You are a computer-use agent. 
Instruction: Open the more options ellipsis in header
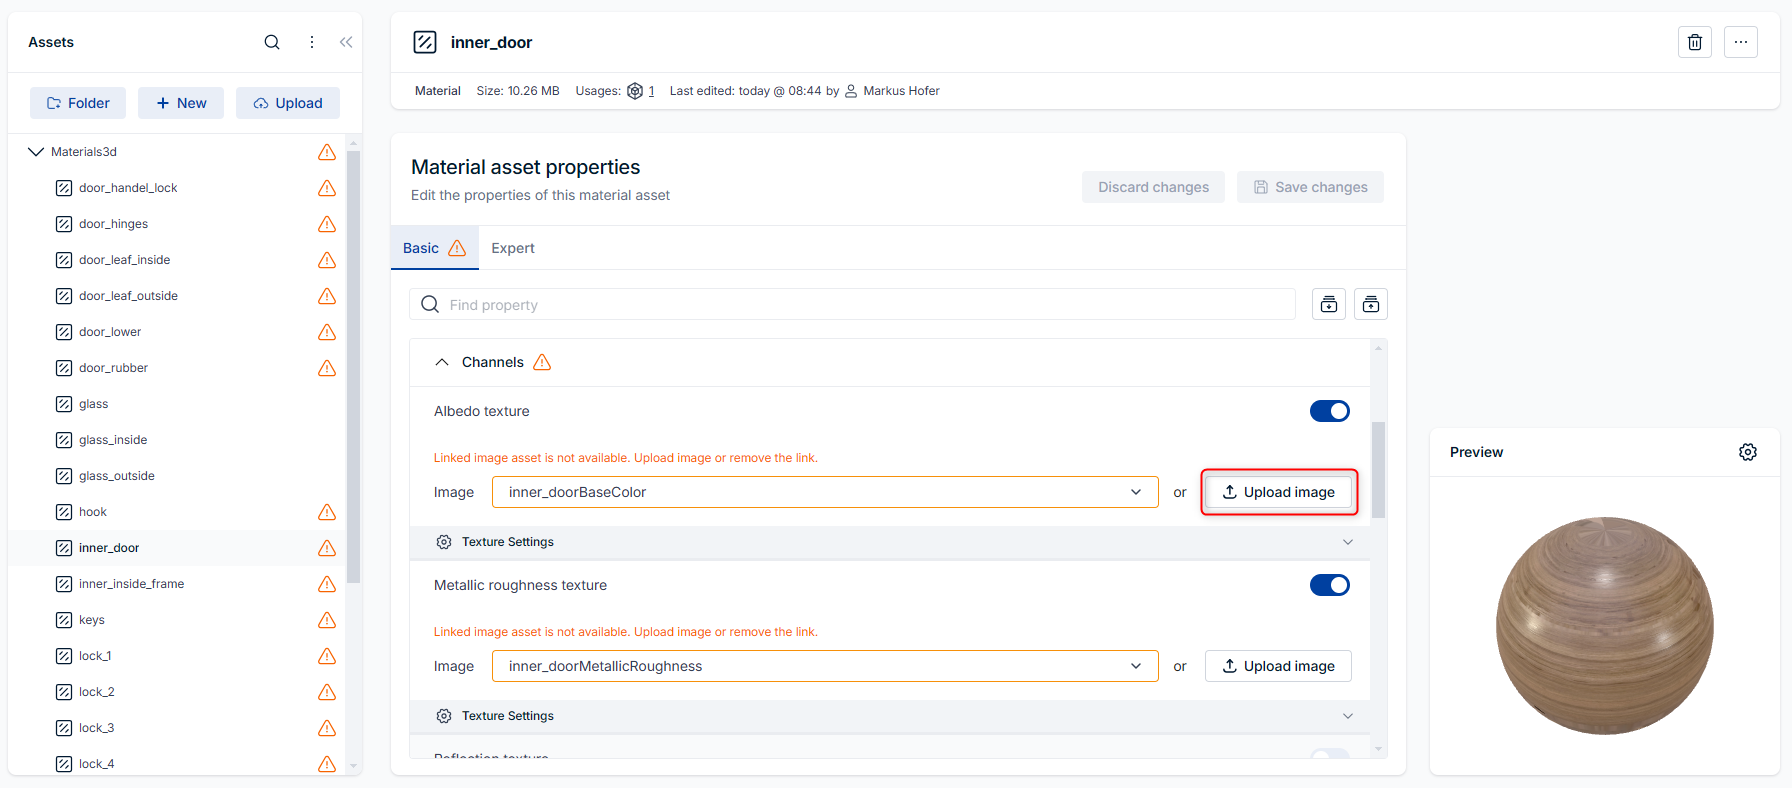[x=1740, y=42]
